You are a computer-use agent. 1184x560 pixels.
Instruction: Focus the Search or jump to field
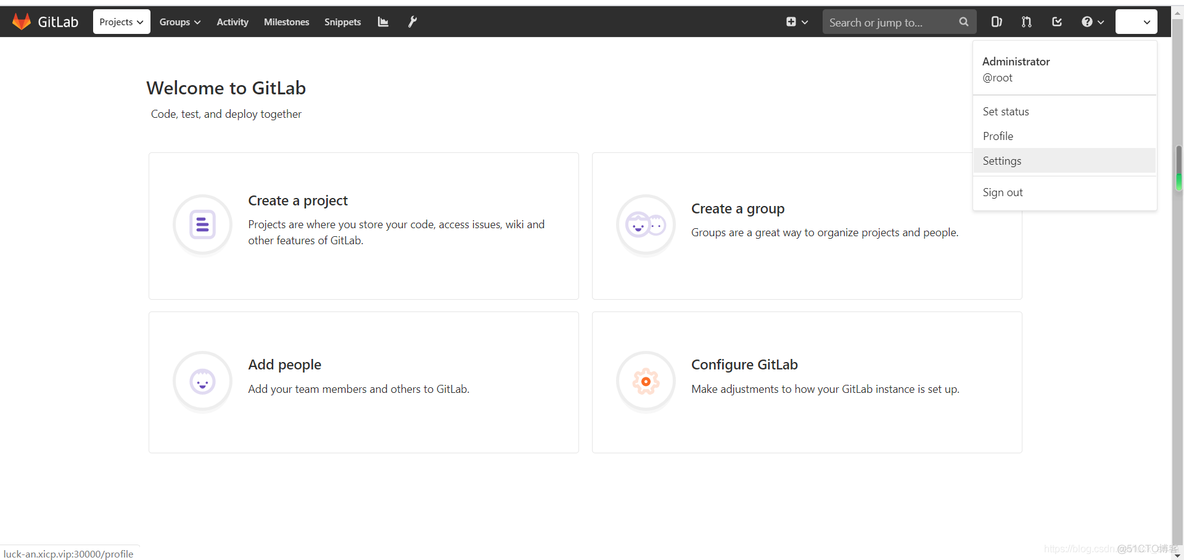tap(888, 22)
